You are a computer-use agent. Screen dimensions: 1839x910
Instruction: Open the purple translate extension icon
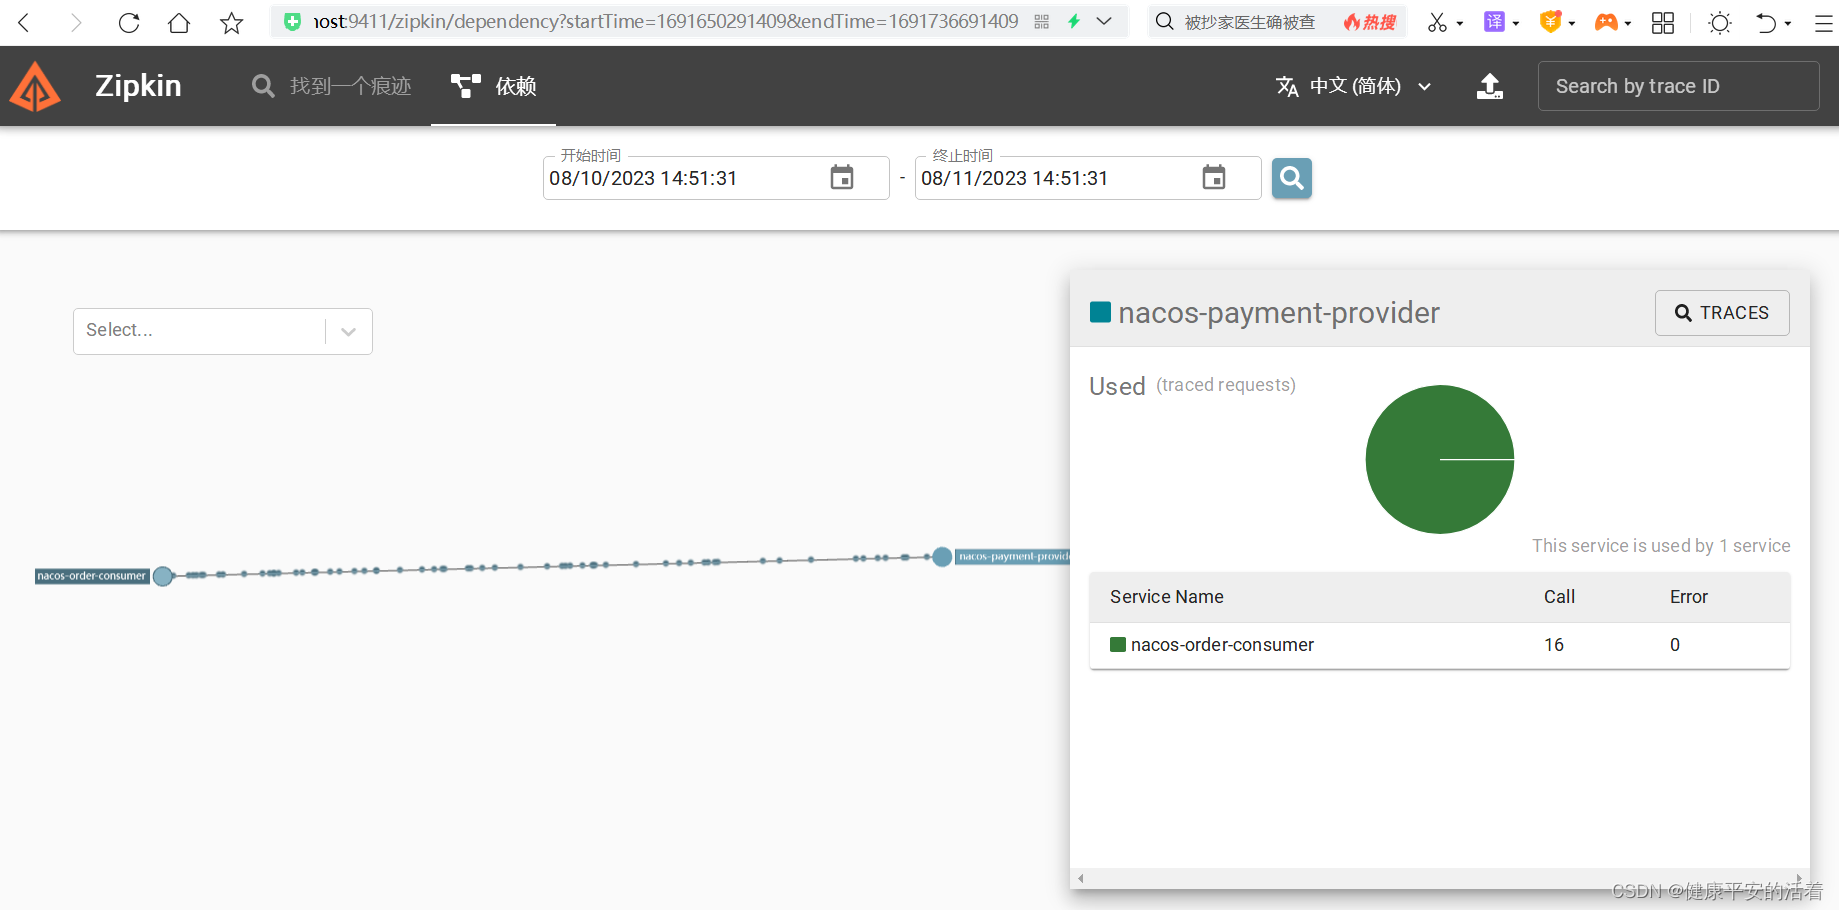(x=1494, y=21)
